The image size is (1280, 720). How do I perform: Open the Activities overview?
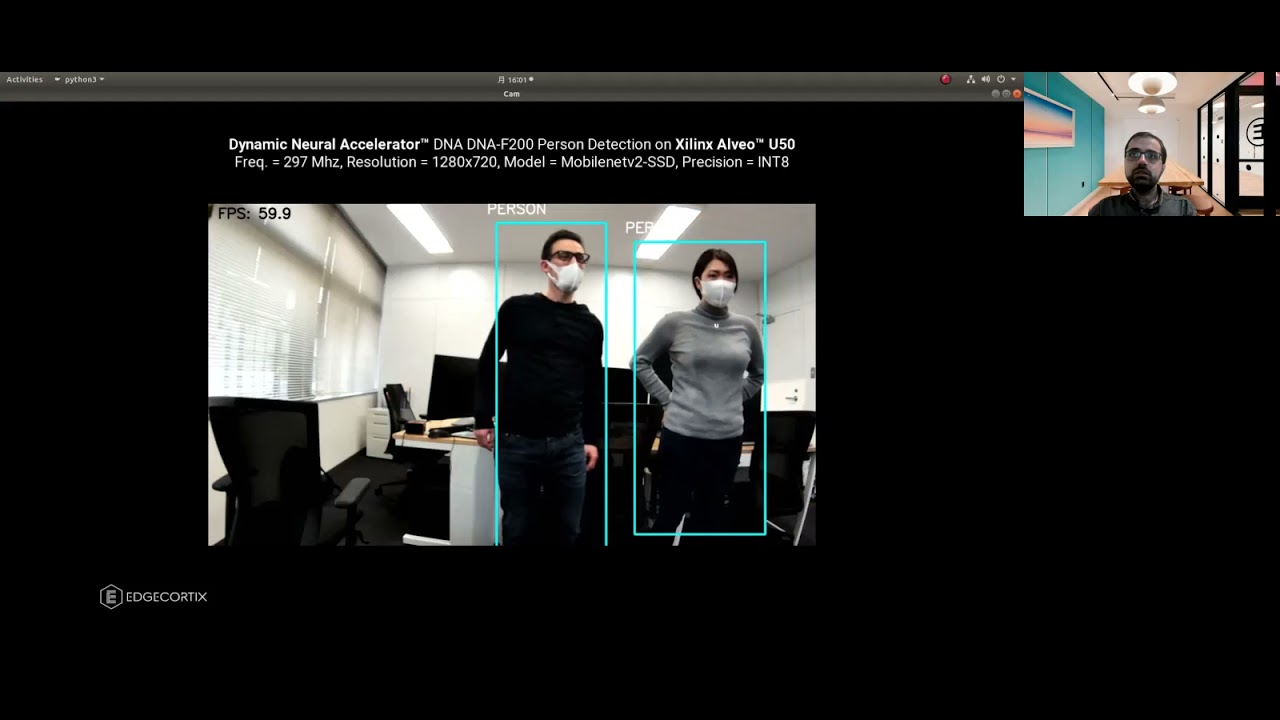(24, 79)
